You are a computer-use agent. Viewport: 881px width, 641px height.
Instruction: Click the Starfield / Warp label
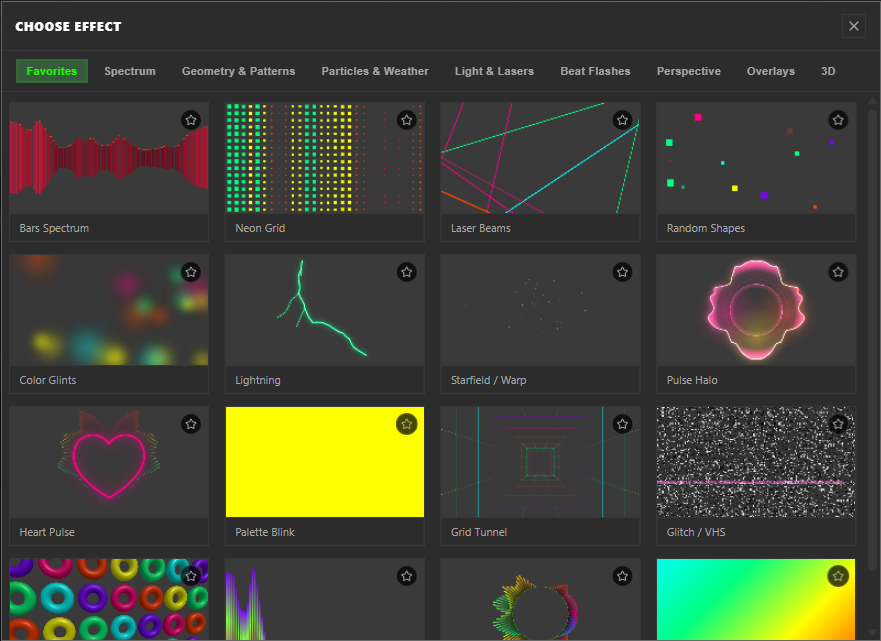click(x=488, y=380)
